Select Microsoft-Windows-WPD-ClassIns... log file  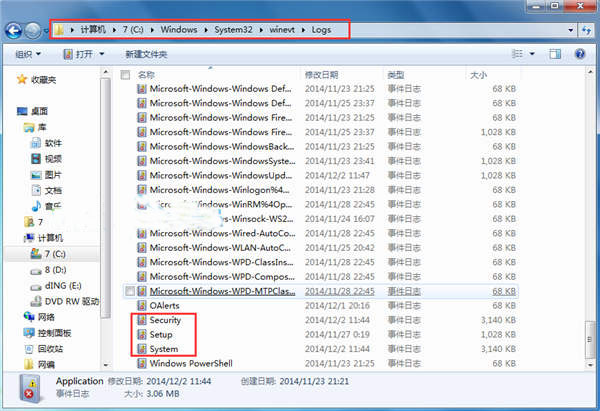[222, 262]
